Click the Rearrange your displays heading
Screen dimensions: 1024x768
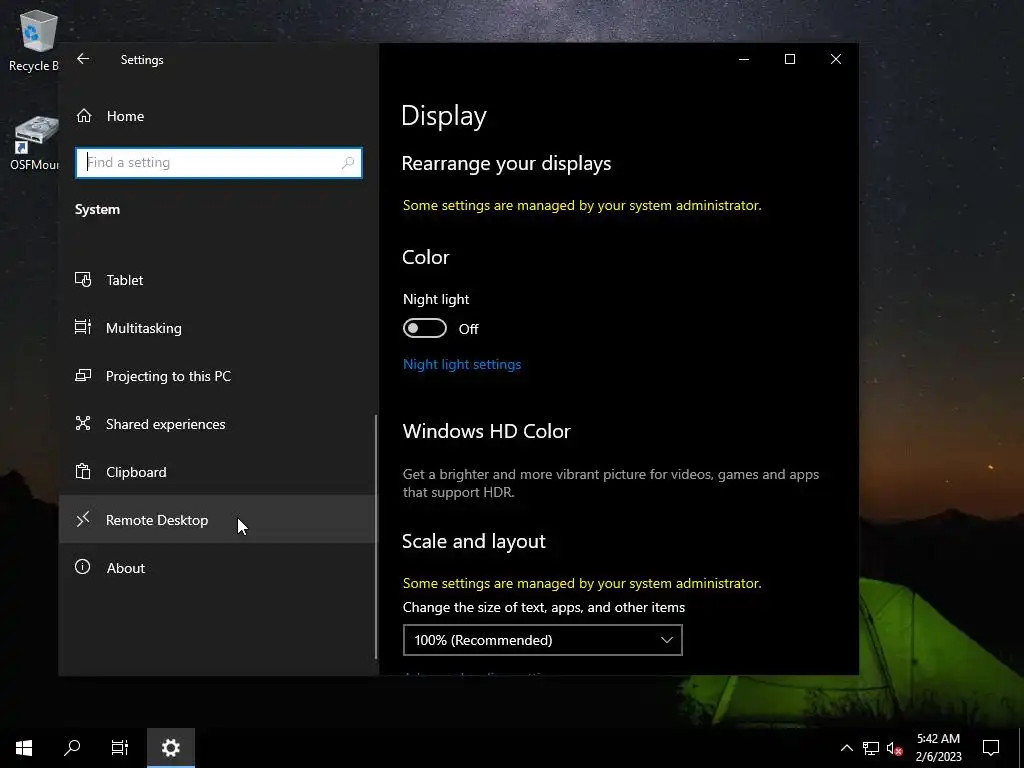coord(506,163)
